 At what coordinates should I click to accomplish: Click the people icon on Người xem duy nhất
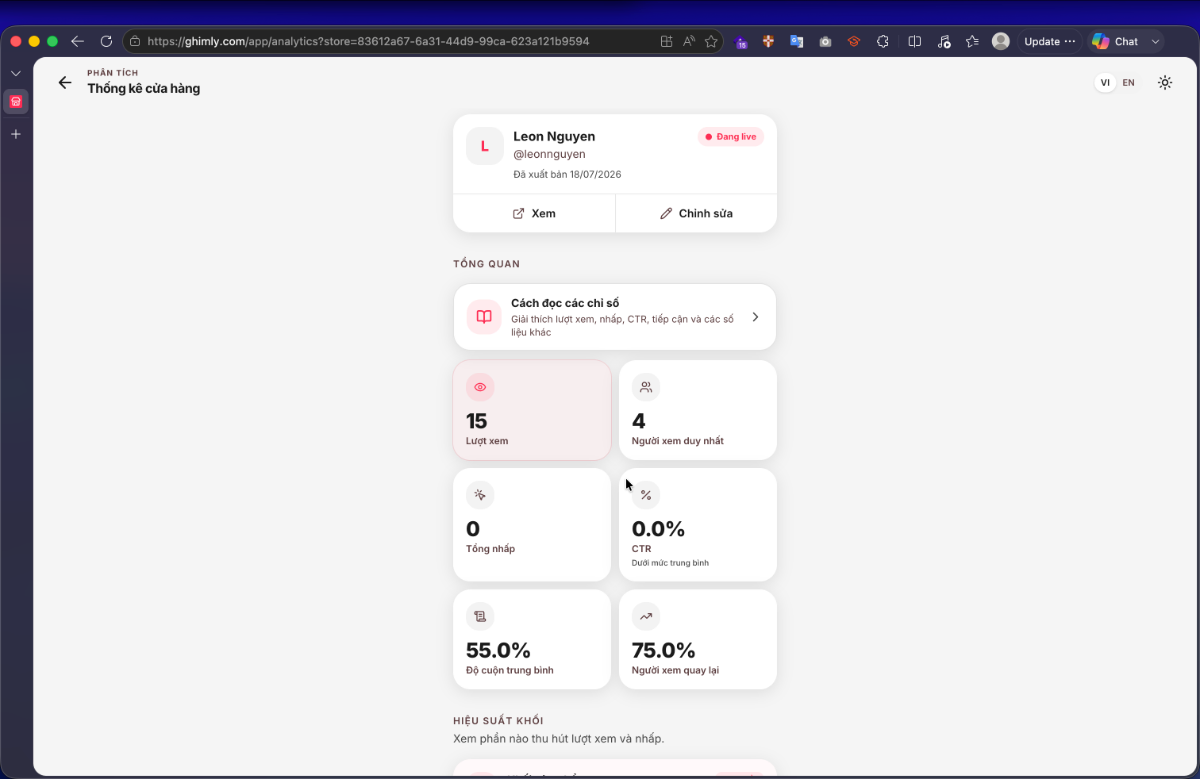pos(646,387)
